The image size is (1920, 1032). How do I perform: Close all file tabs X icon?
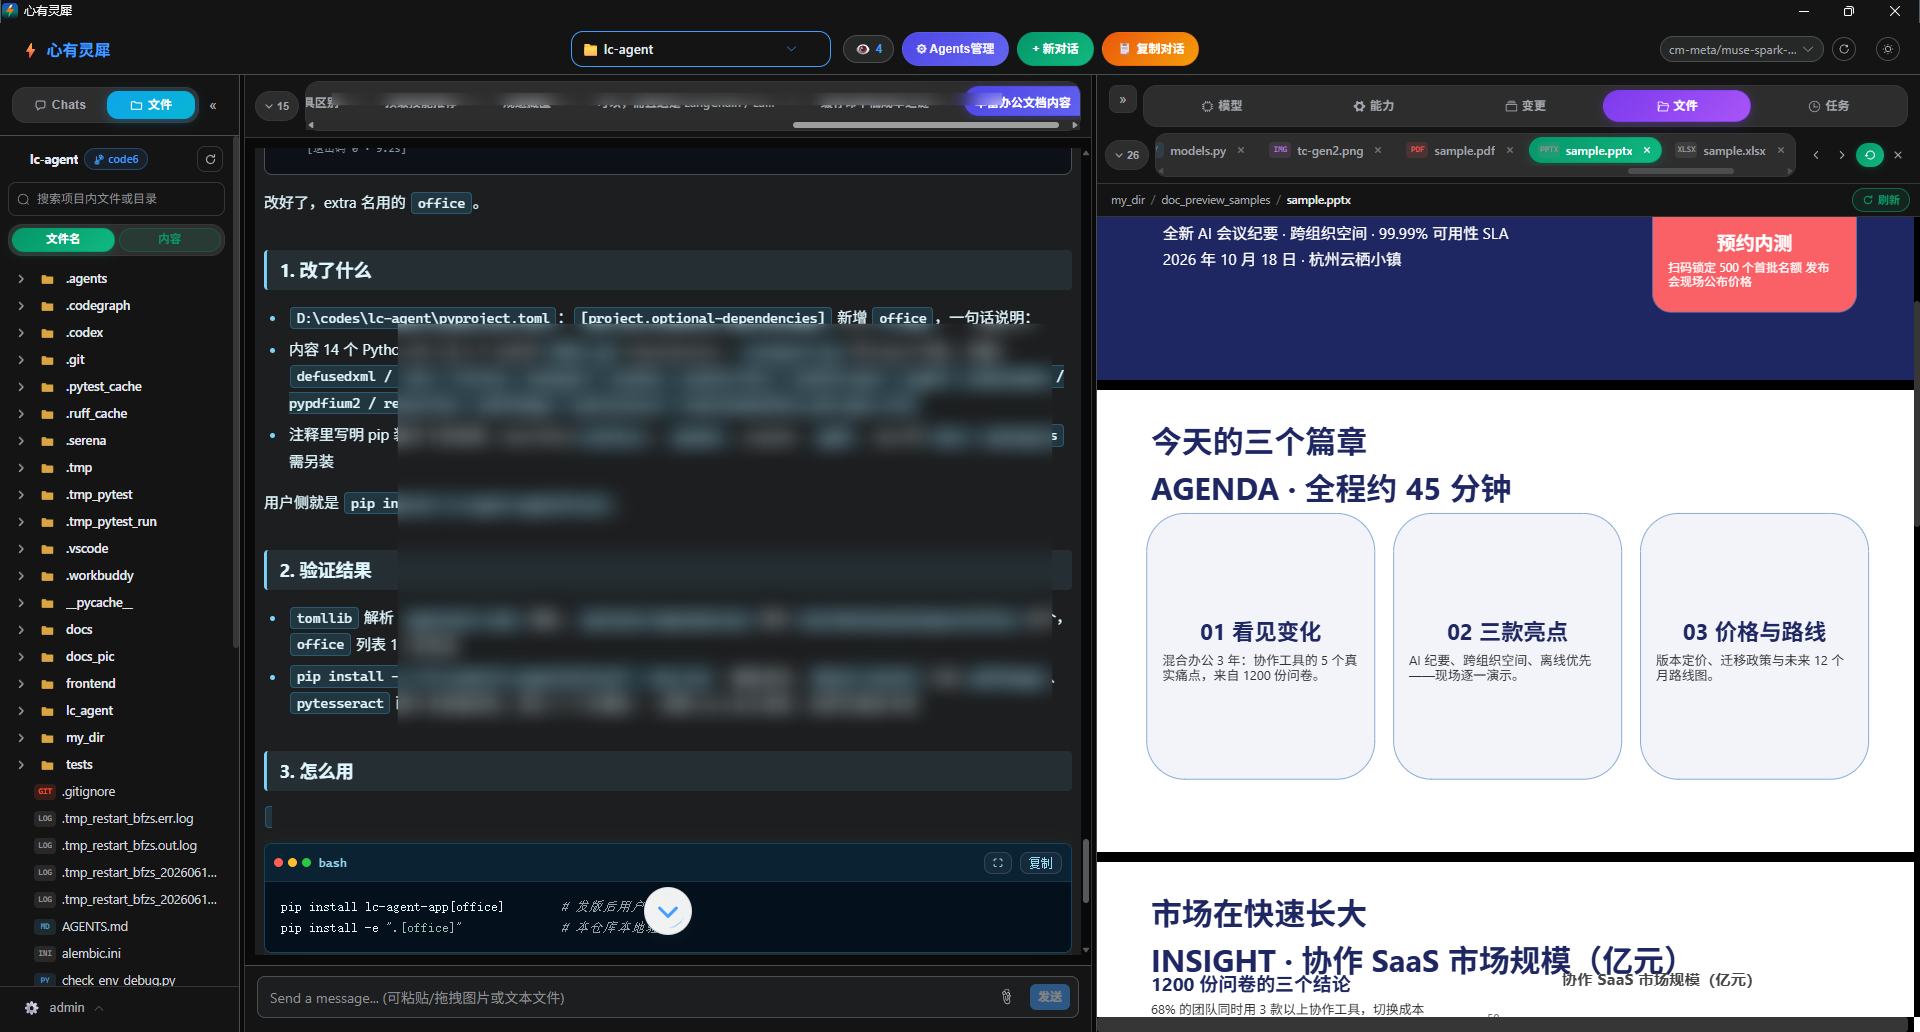[x=1898, y=155]
